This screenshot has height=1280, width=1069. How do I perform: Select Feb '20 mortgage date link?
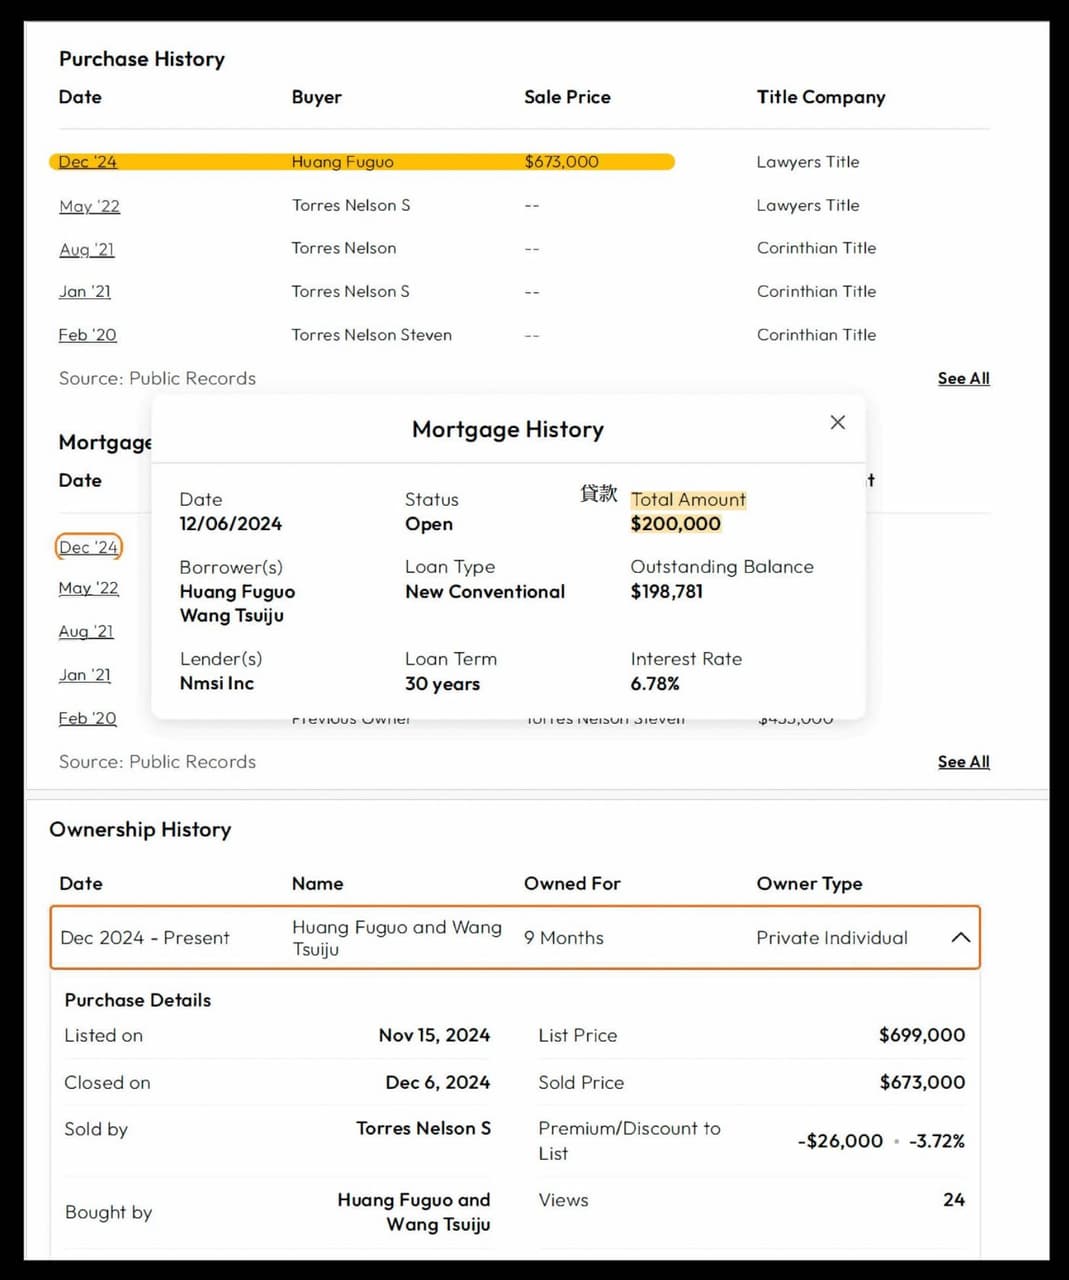87,718
